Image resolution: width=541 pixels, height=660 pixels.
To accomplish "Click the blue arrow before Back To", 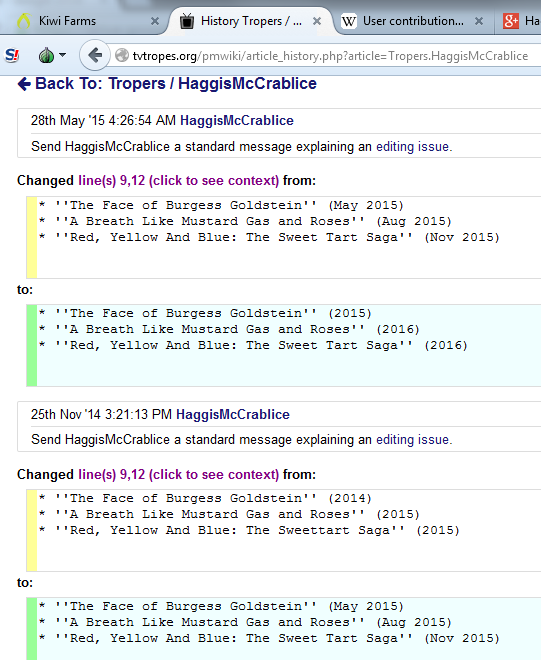I will 24,84.
